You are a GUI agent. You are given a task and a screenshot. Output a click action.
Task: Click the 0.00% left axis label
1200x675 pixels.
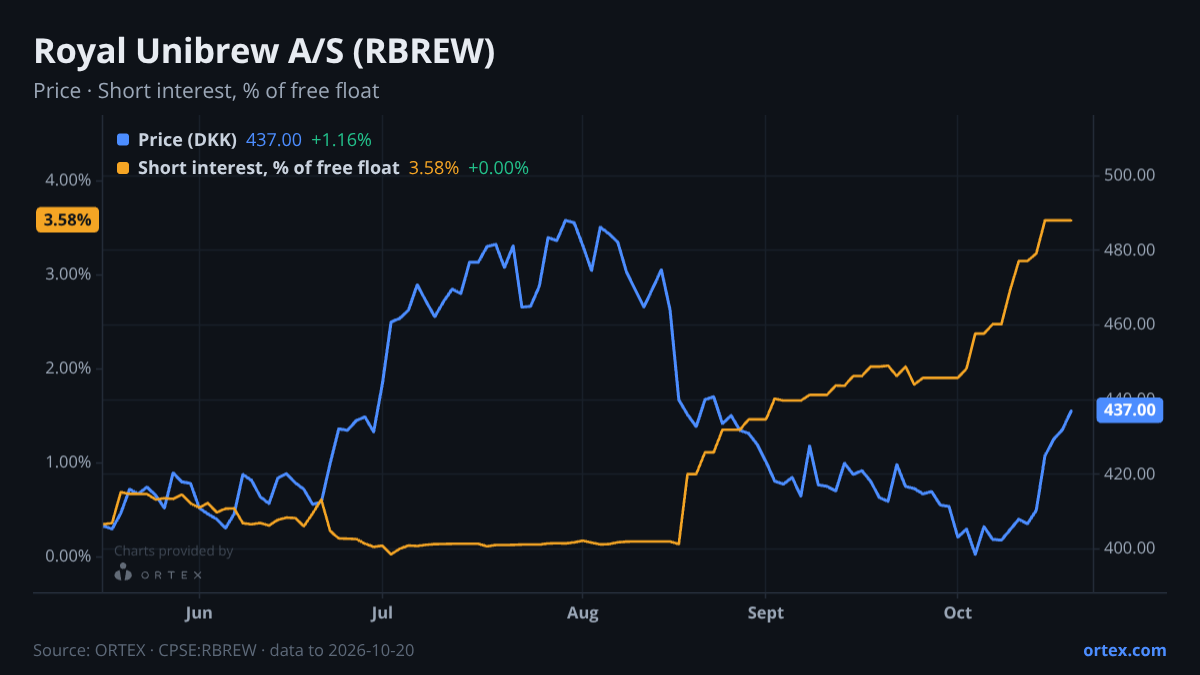click(x=68, y=556)
